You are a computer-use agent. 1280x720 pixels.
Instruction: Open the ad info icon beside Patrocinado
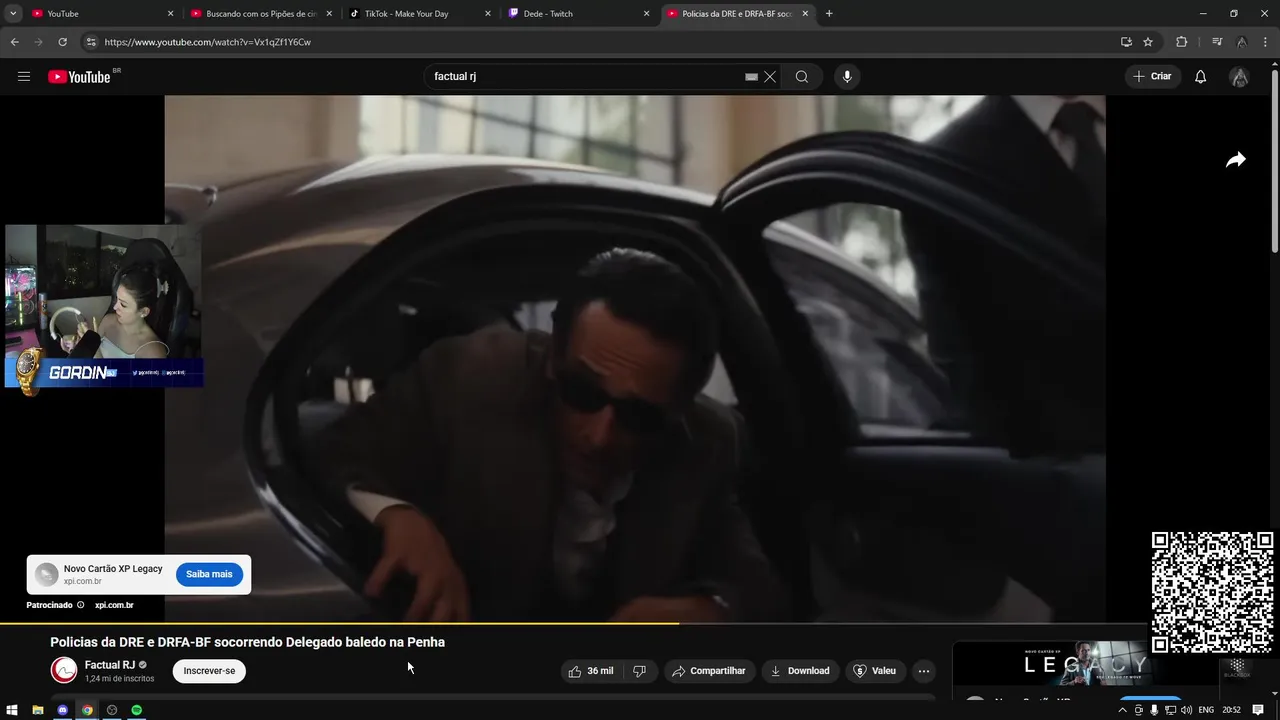click(81, 605)
